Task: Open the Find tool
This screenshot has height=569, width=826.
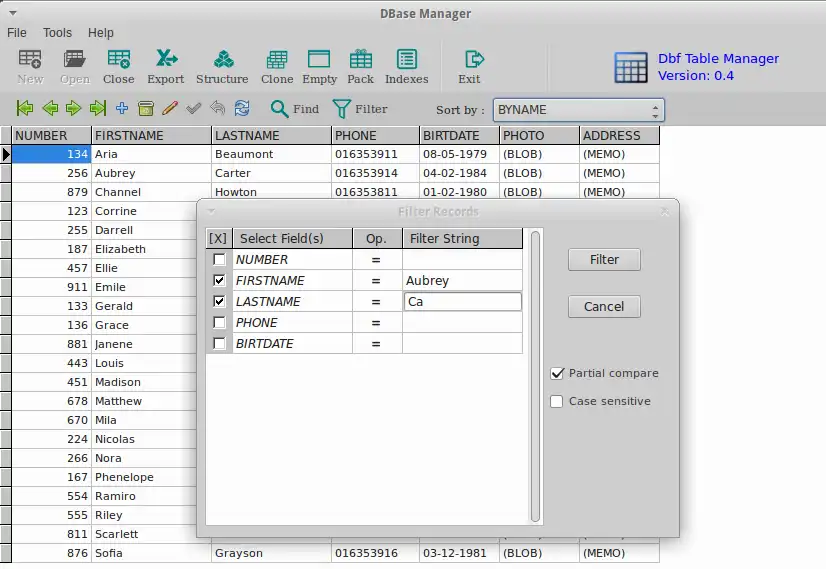Action: [294, 109]
